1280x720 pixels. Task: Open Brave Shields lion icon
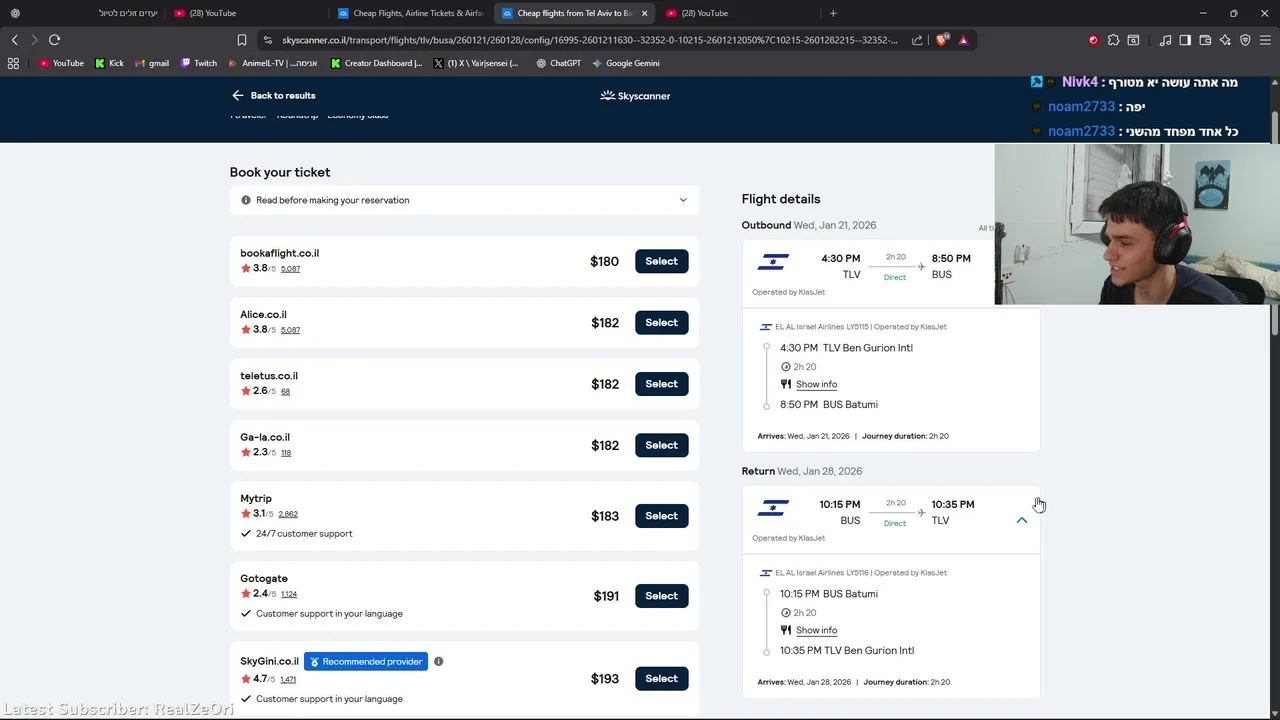pos(943,40)
